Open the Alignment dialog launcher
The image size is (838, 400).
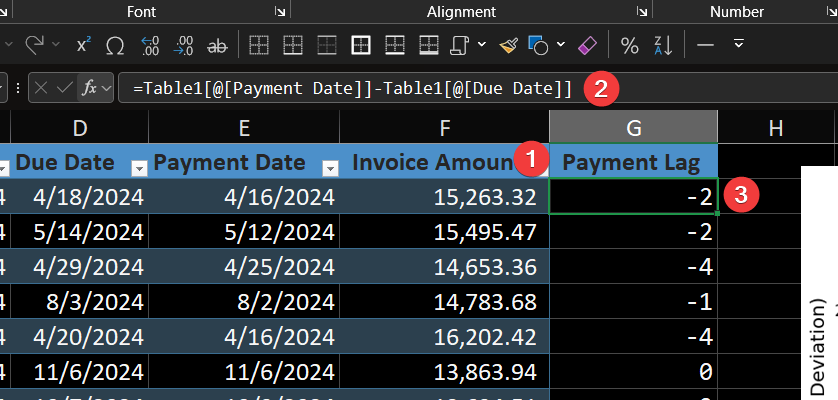[640, 12]
